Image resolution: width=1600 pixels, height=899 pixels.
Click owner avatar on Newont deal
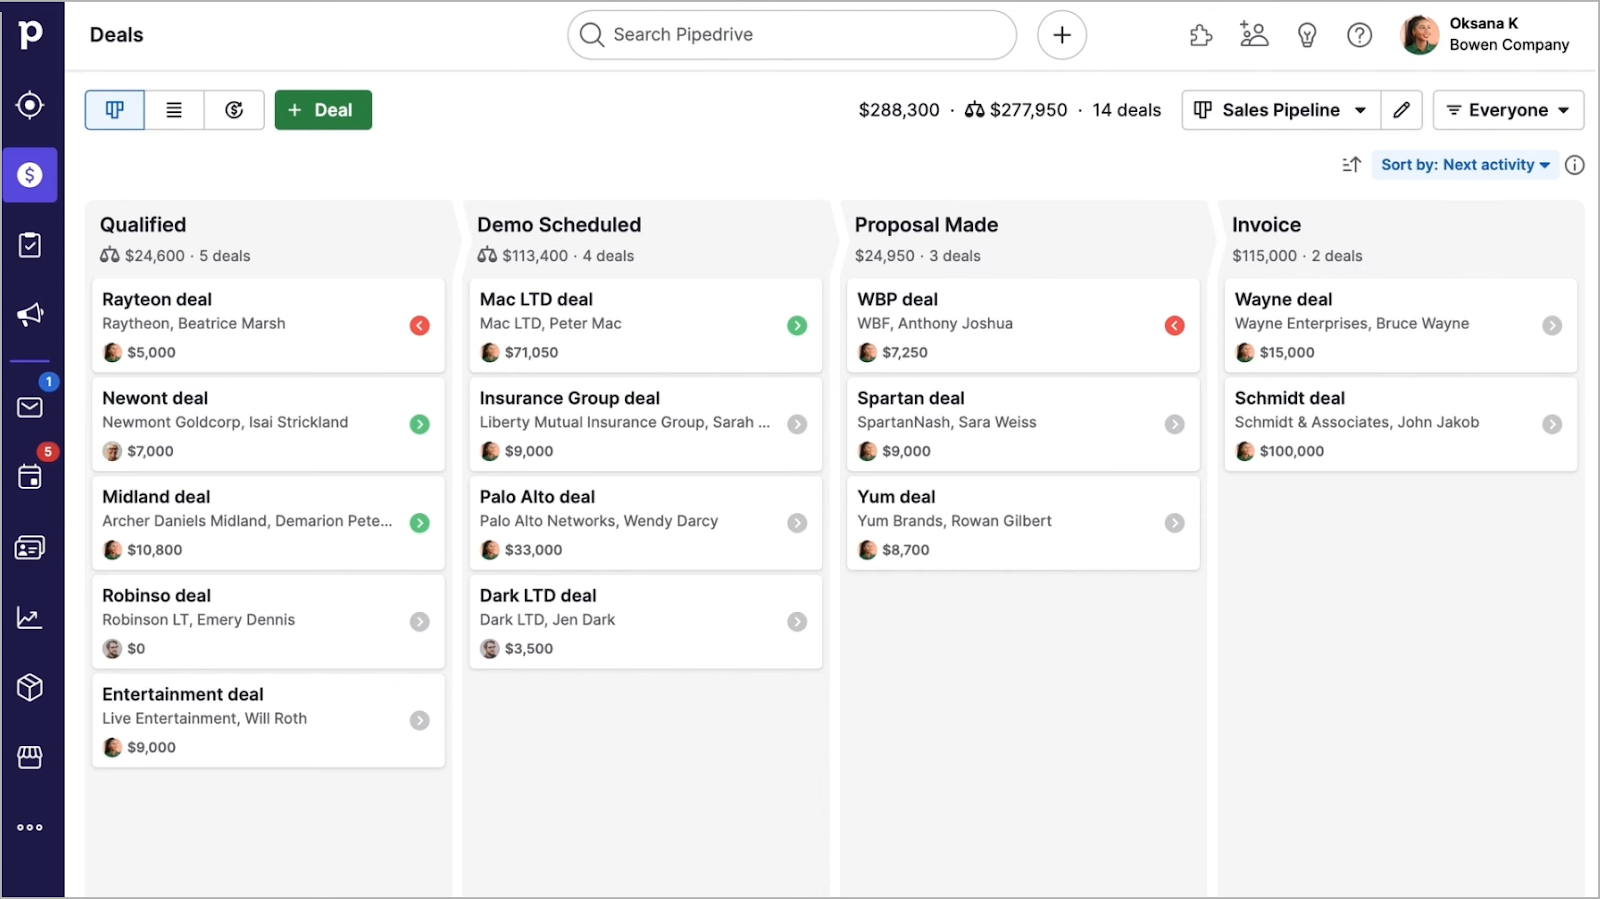pos(113,451)
